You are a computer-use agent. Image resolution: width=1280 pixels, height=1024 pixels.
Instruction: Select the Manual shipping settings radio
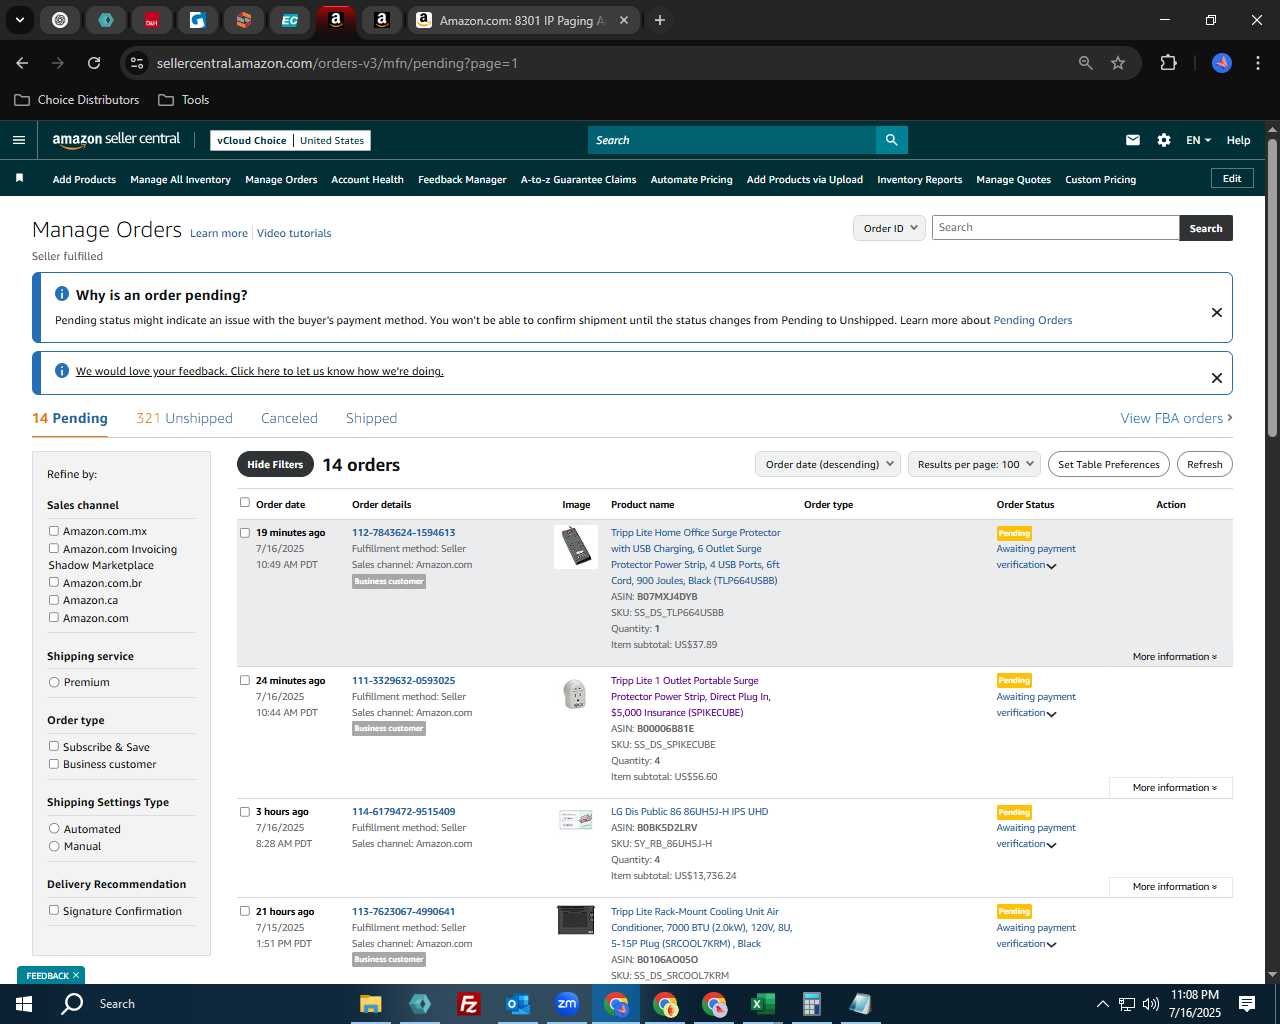pos(54,846)
